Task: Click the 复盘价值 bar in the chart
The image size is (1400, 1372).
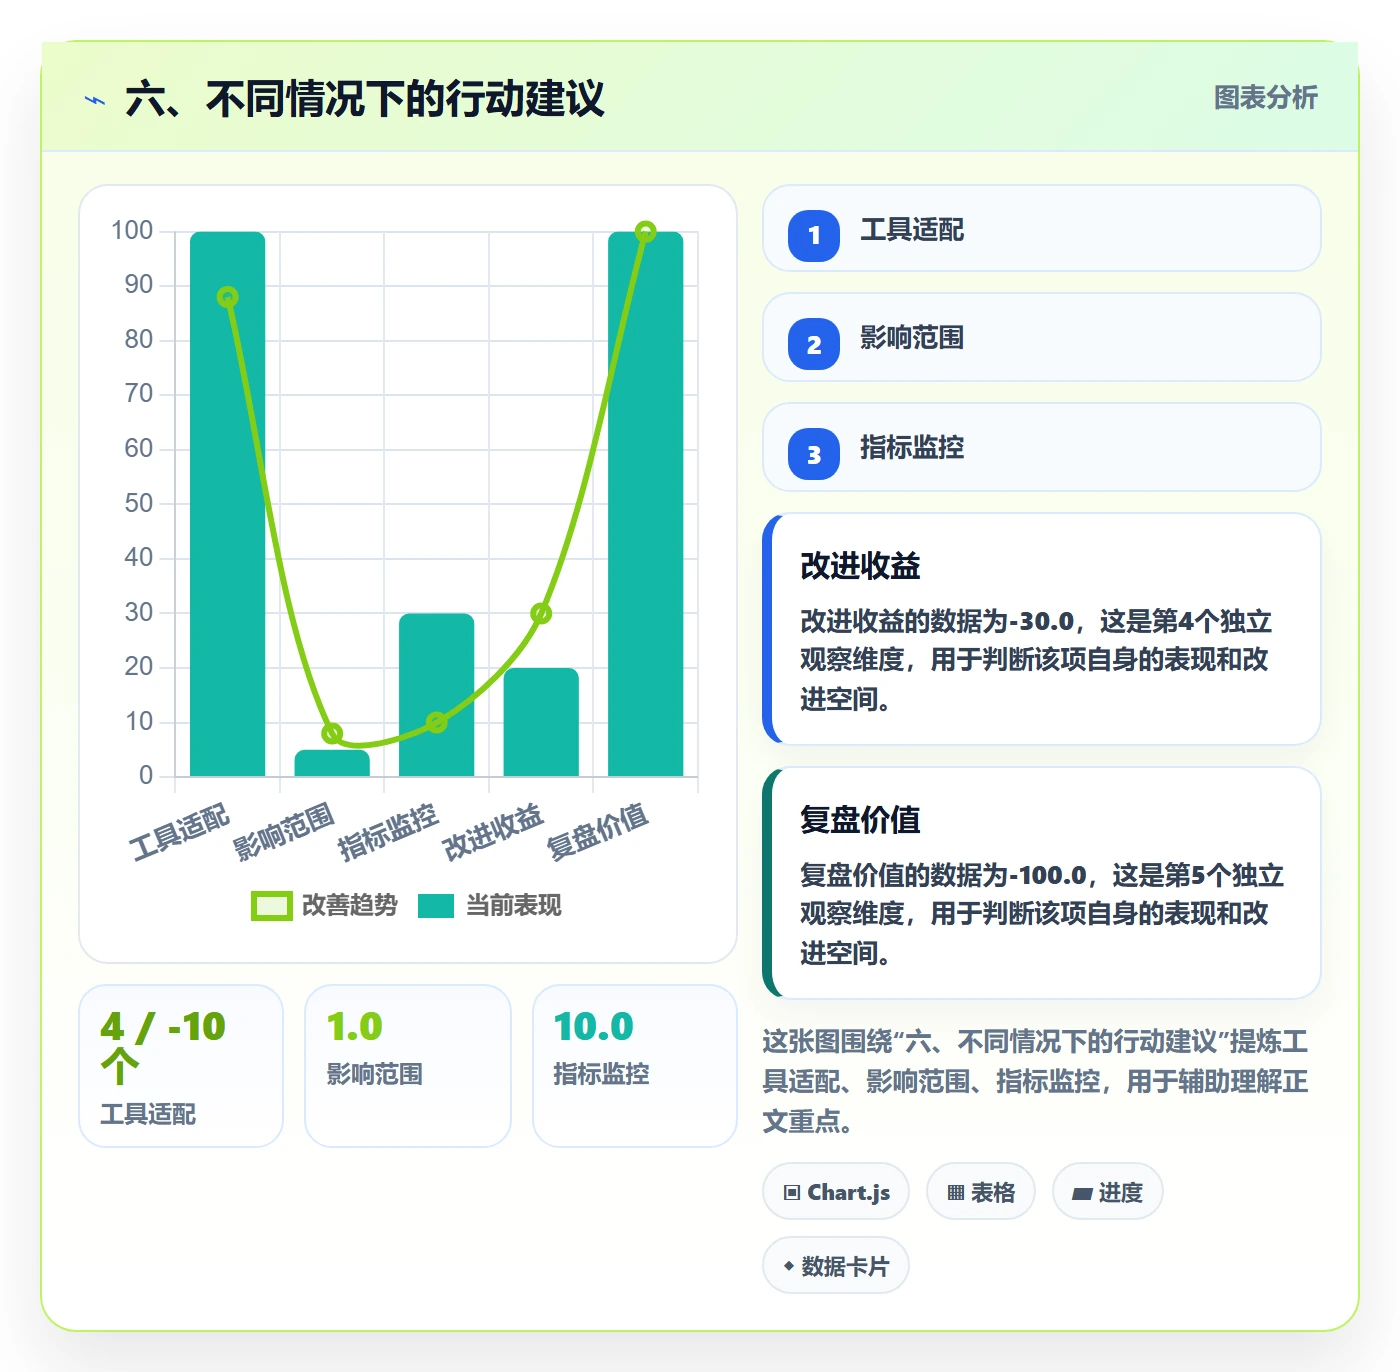Action: point(646,504)
